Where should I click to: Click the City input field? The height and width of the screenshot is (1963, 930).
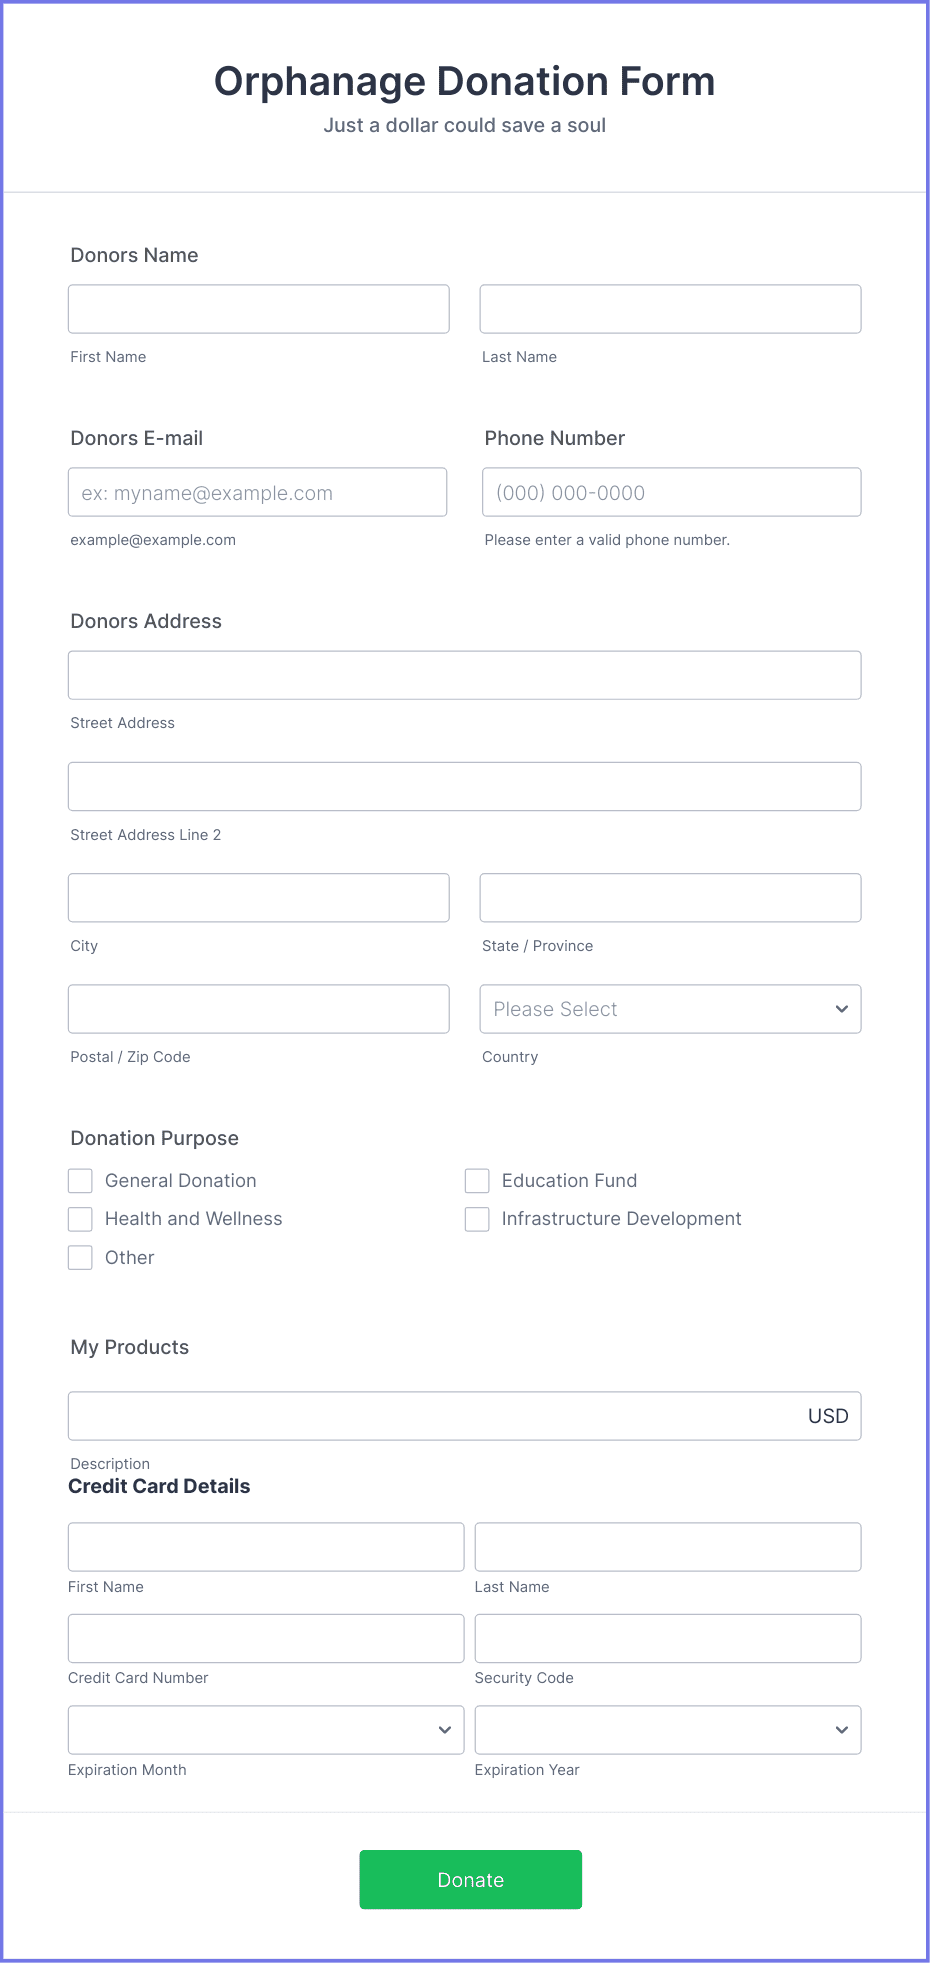pos(259,898)
